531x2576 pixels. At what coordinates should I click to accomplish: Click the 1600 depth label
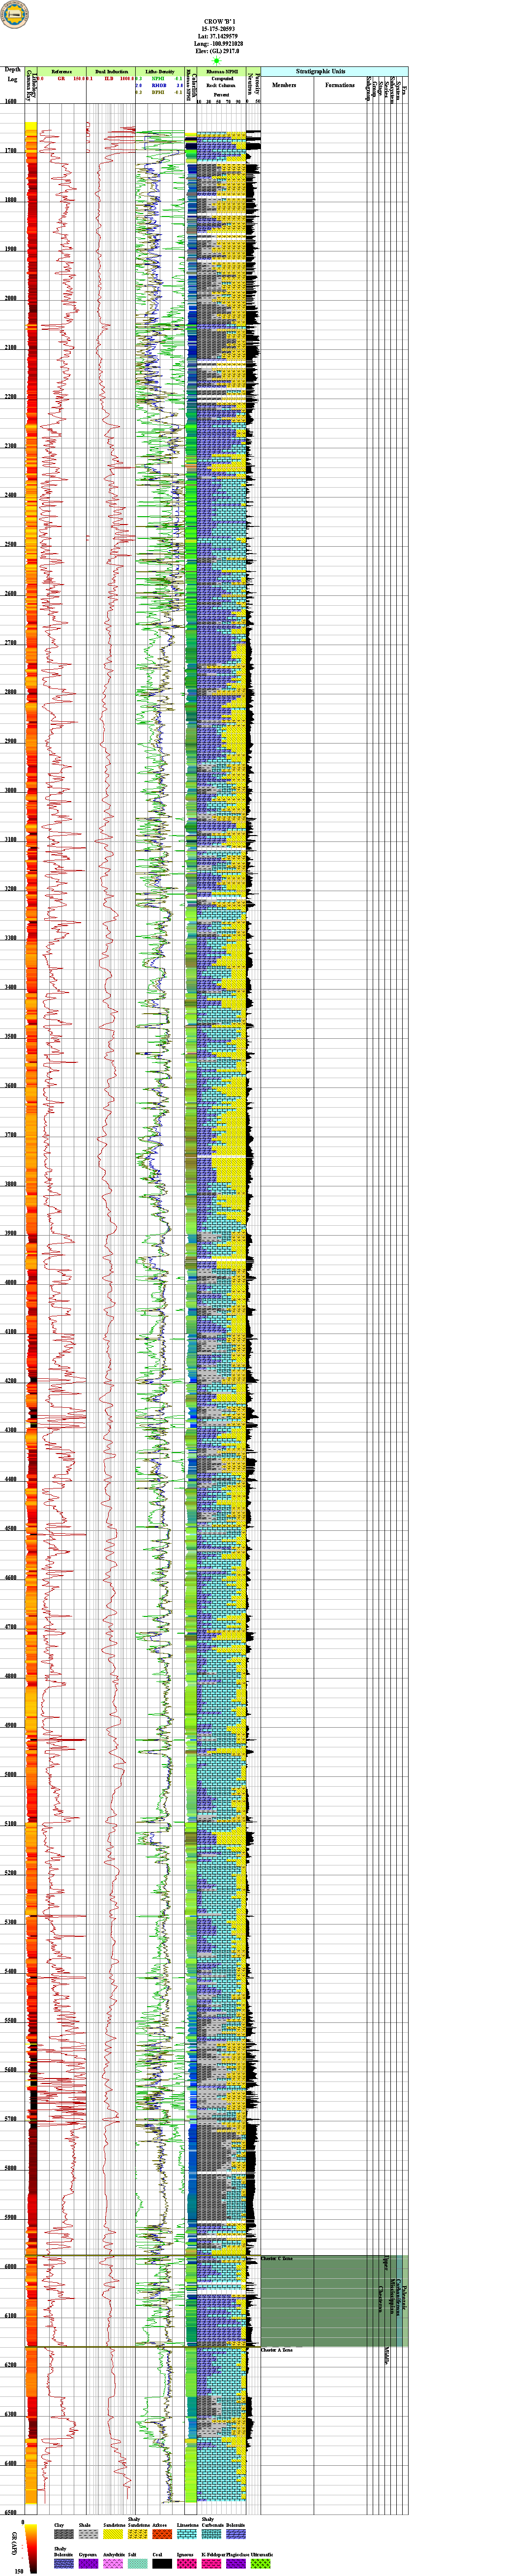tap(10, 102)
